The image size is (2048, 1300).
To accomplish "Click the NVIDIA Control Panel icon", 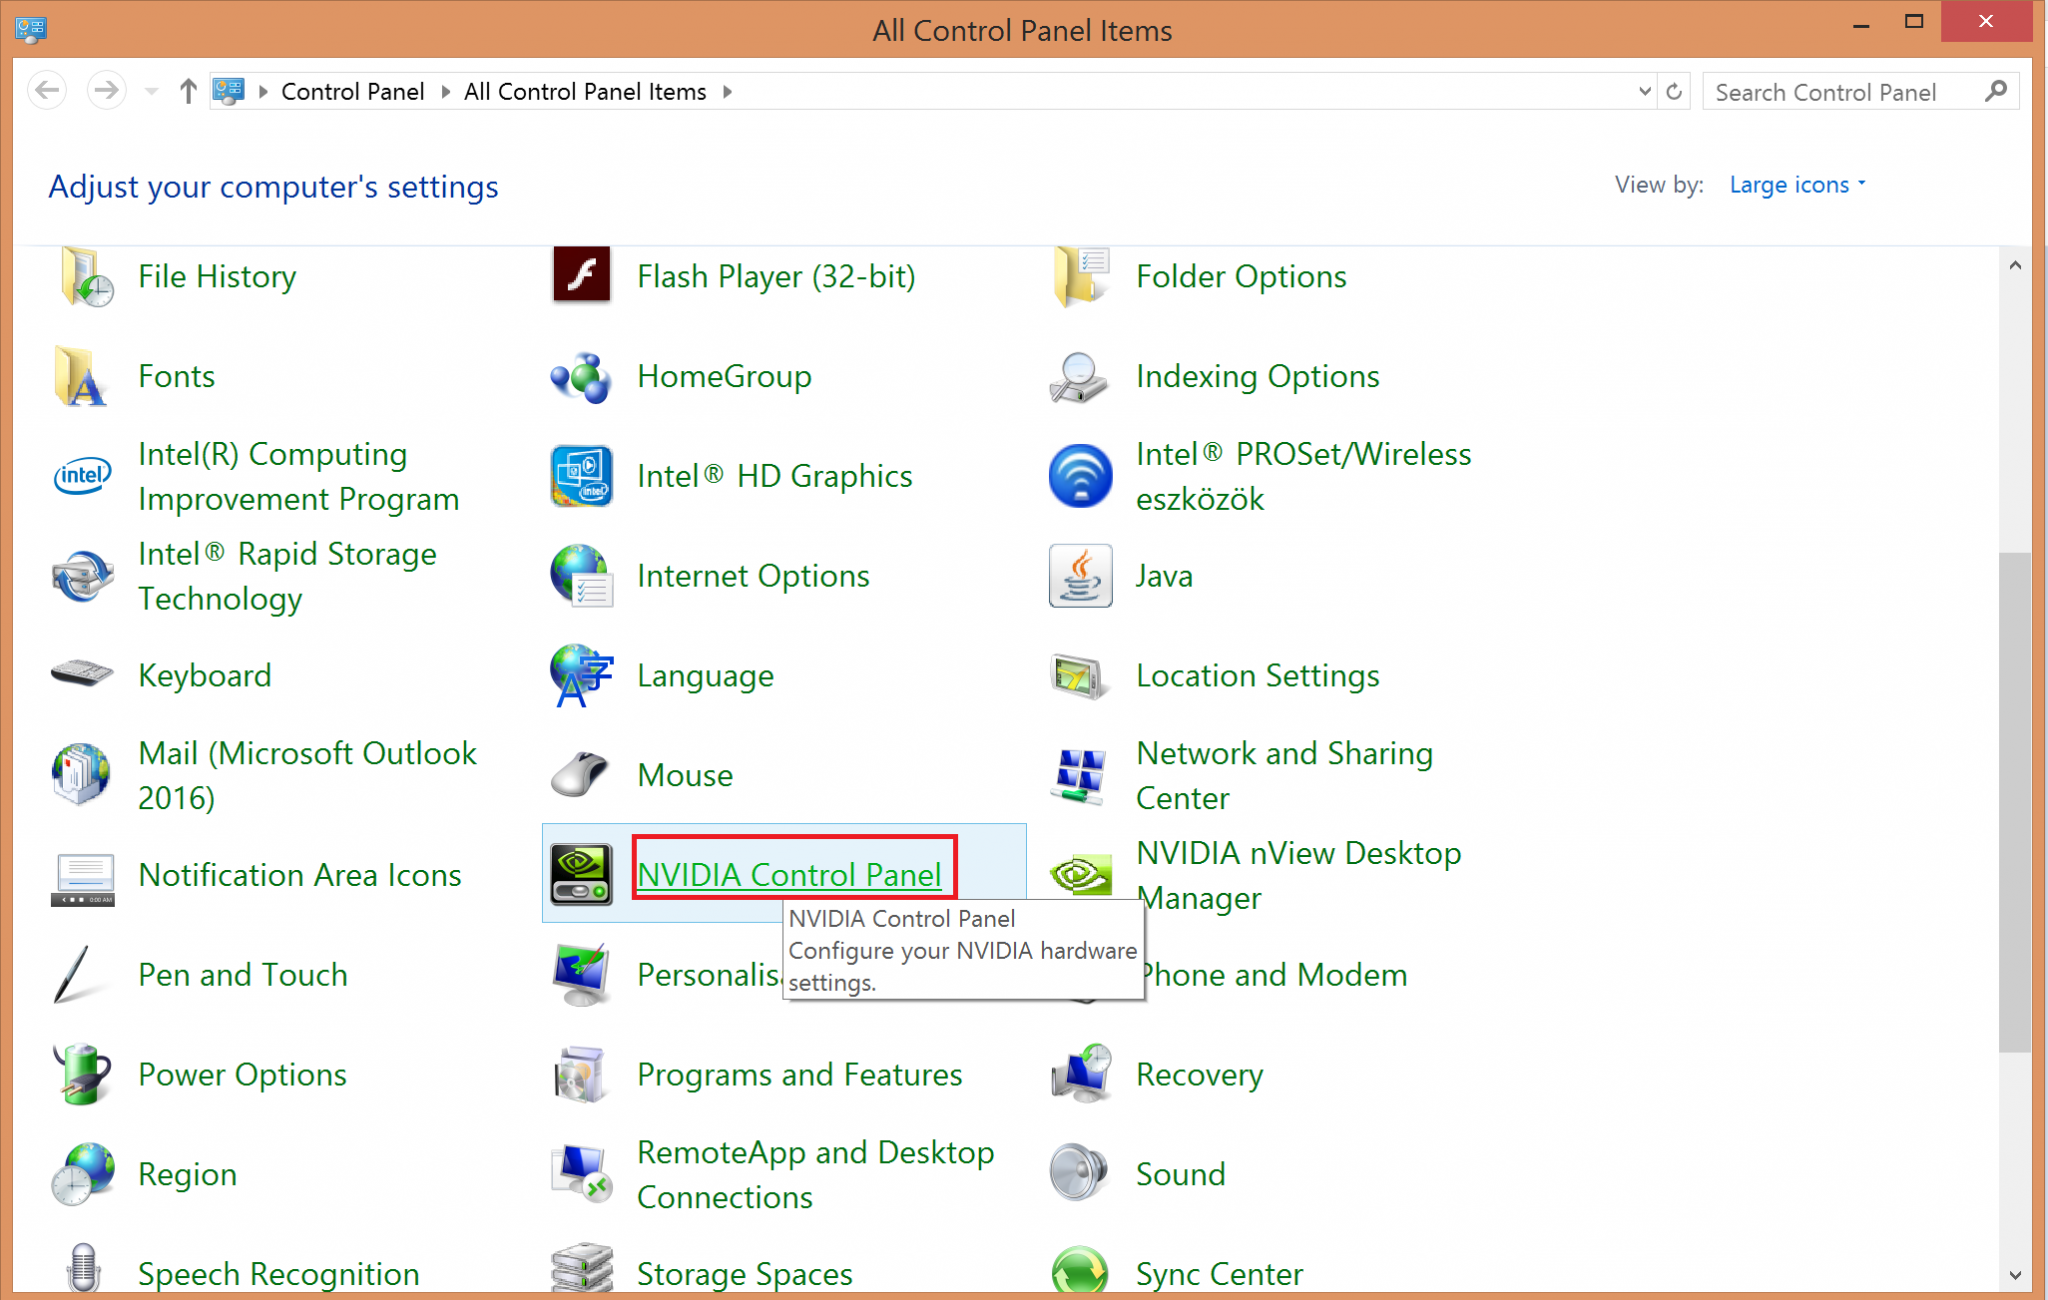I will (581, 874).
